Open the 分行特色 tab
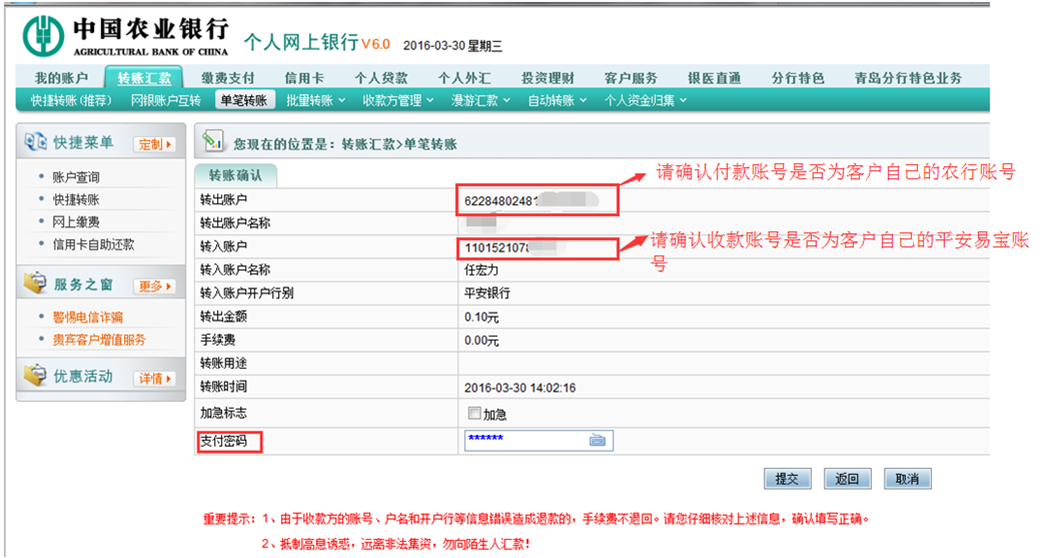This screenshot has width=1045, height=558. click(x=798, y=78)
